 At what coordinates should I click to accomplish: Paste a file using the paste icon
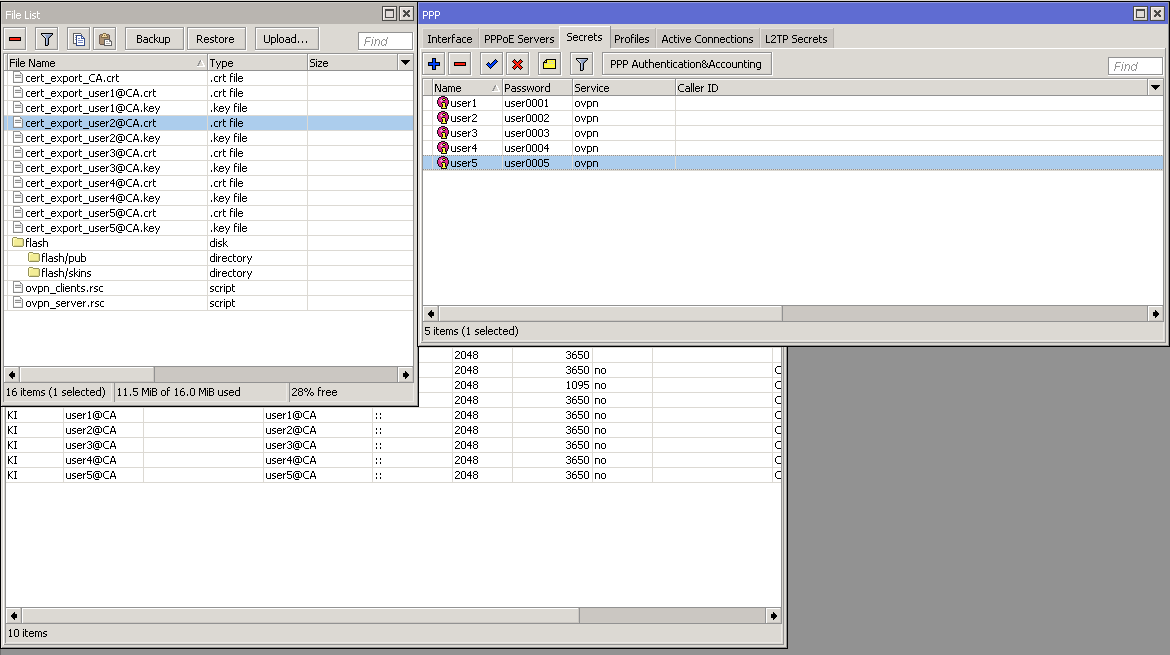tap(105, 38)
